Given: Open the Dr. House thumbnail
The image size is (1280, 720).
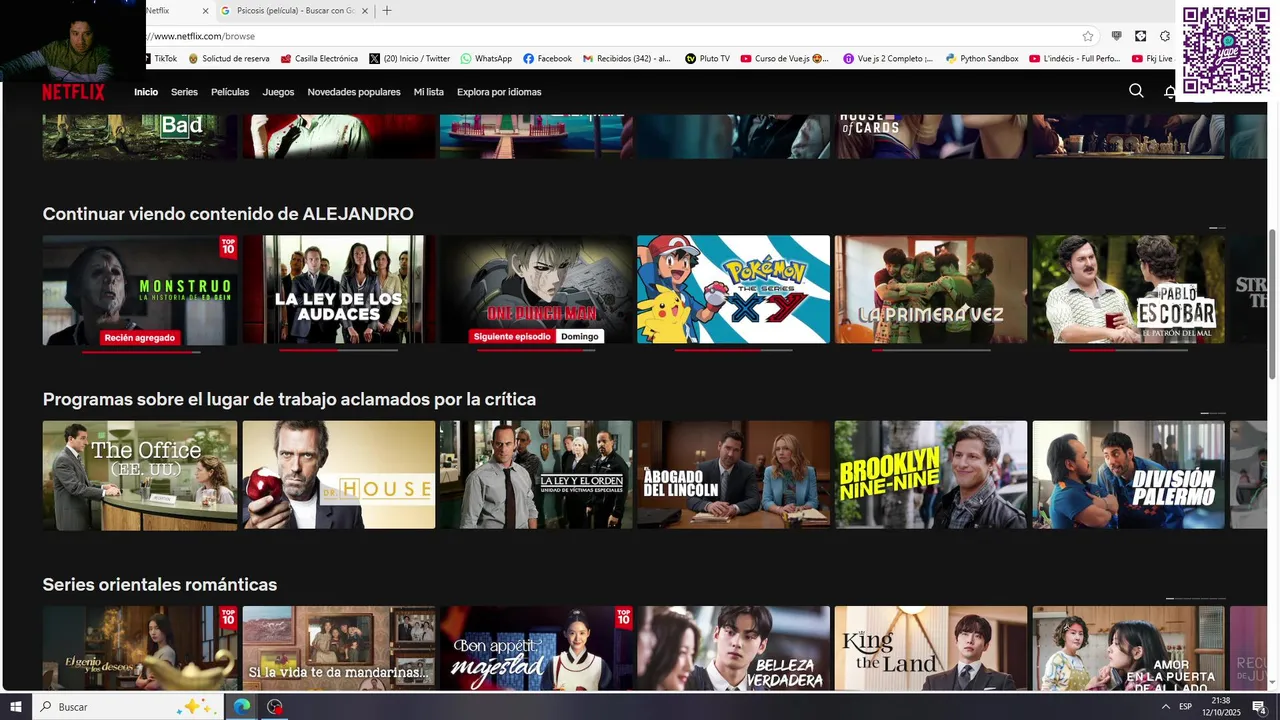Looking at the screenshot, I should [339, 475].
